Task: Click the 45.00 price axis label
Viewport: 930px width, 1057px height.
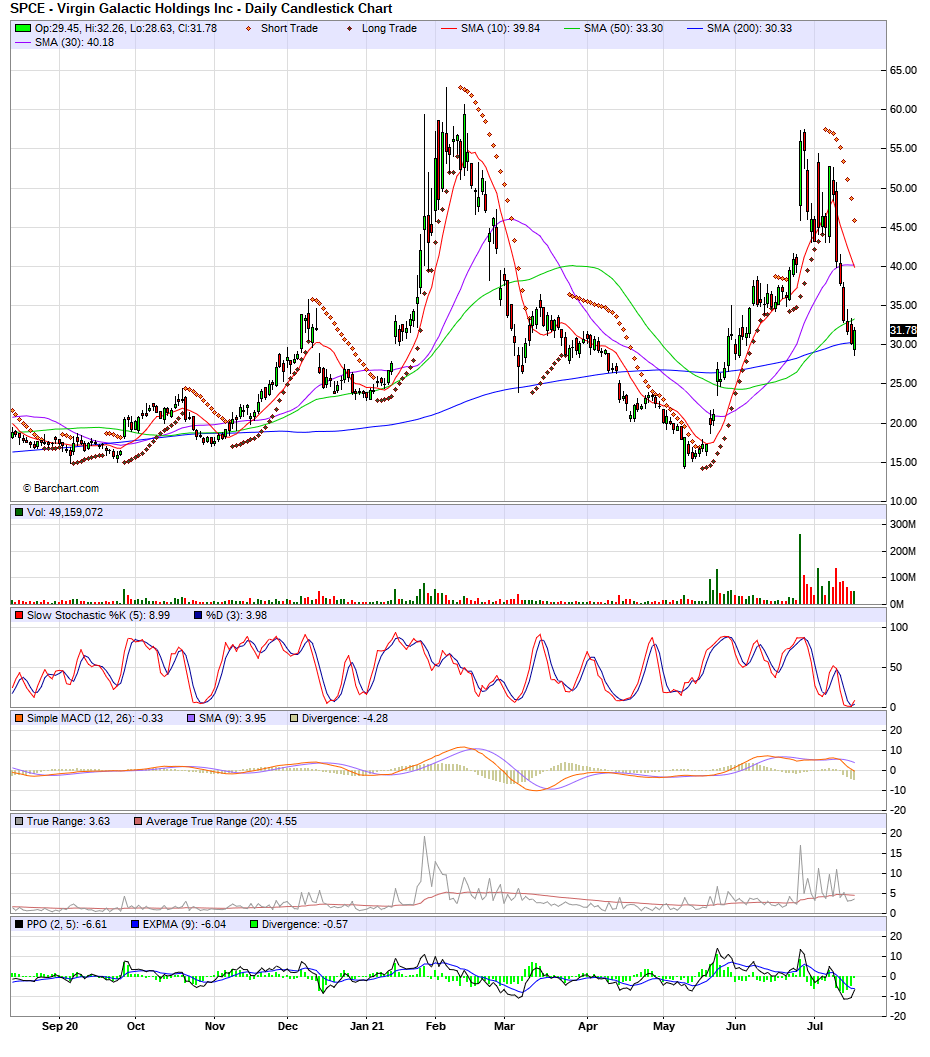Action: (903, 227)
